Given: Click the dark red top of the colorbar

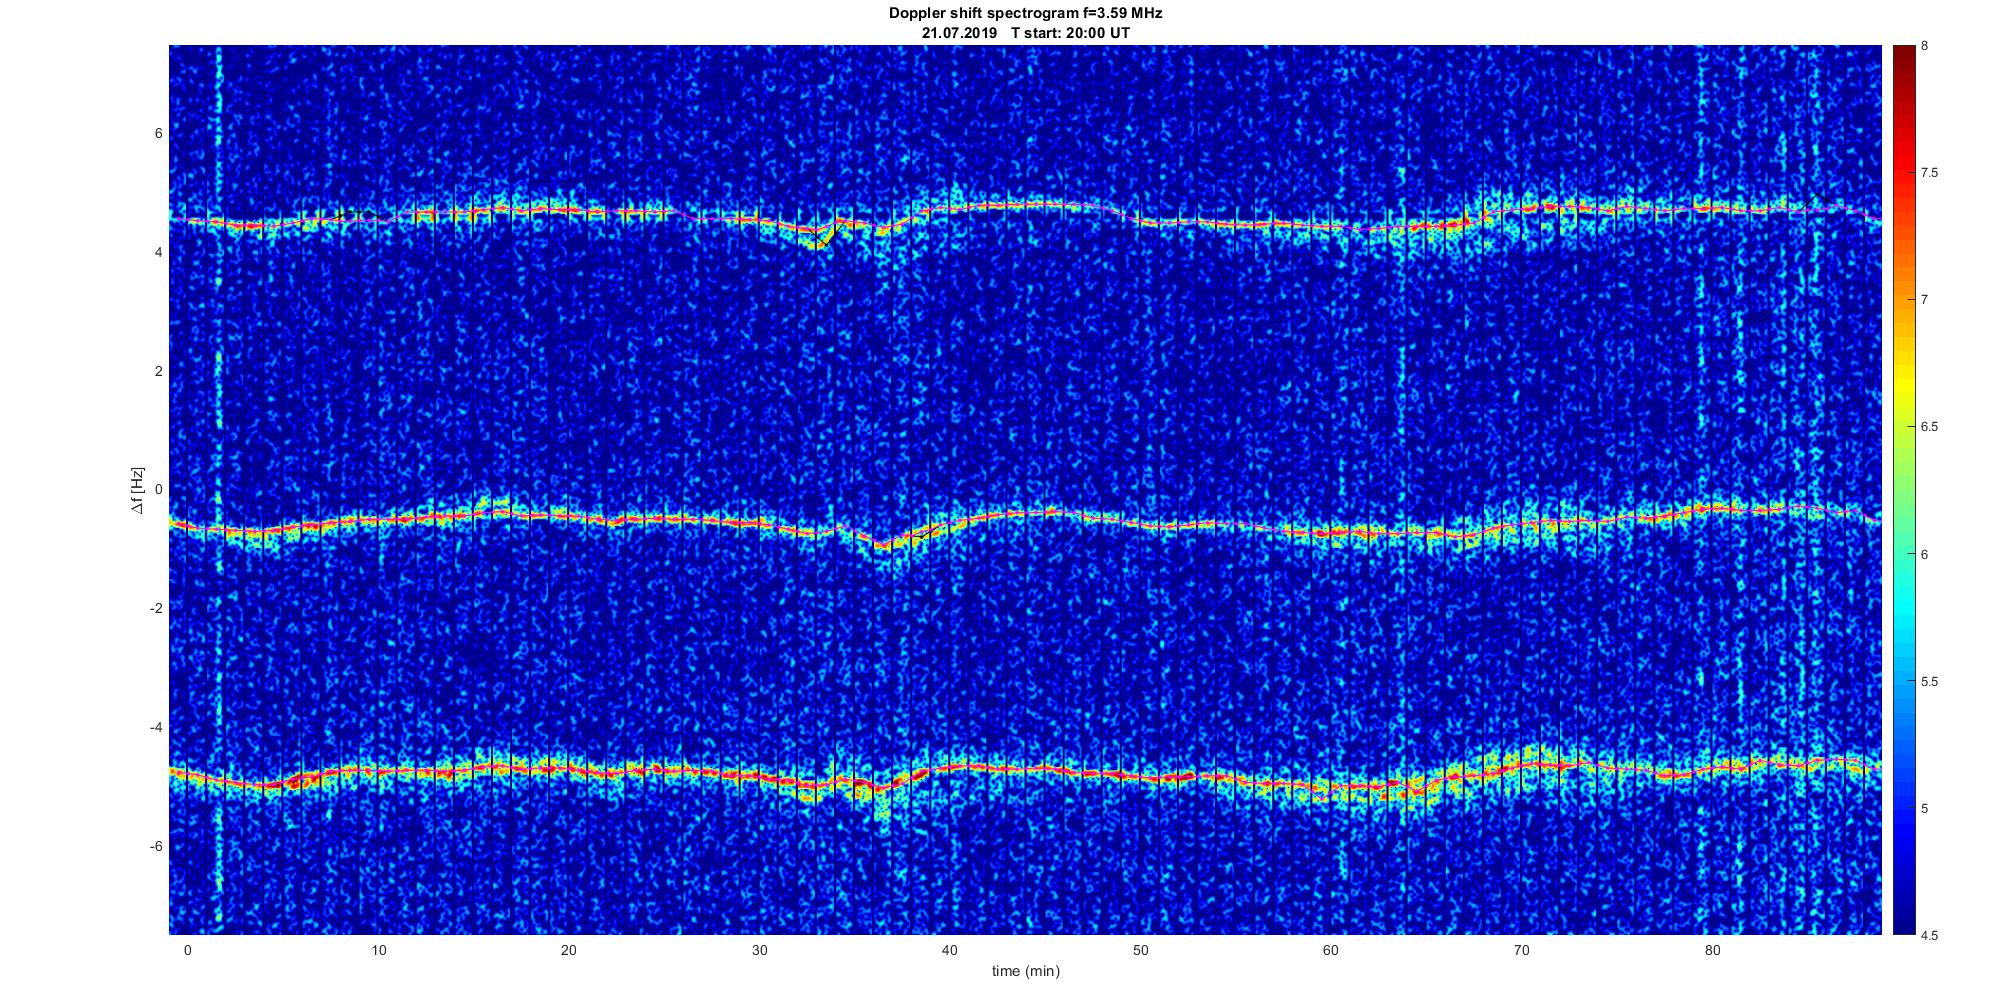Looking at the screenshot, I should pos(1903,60).
